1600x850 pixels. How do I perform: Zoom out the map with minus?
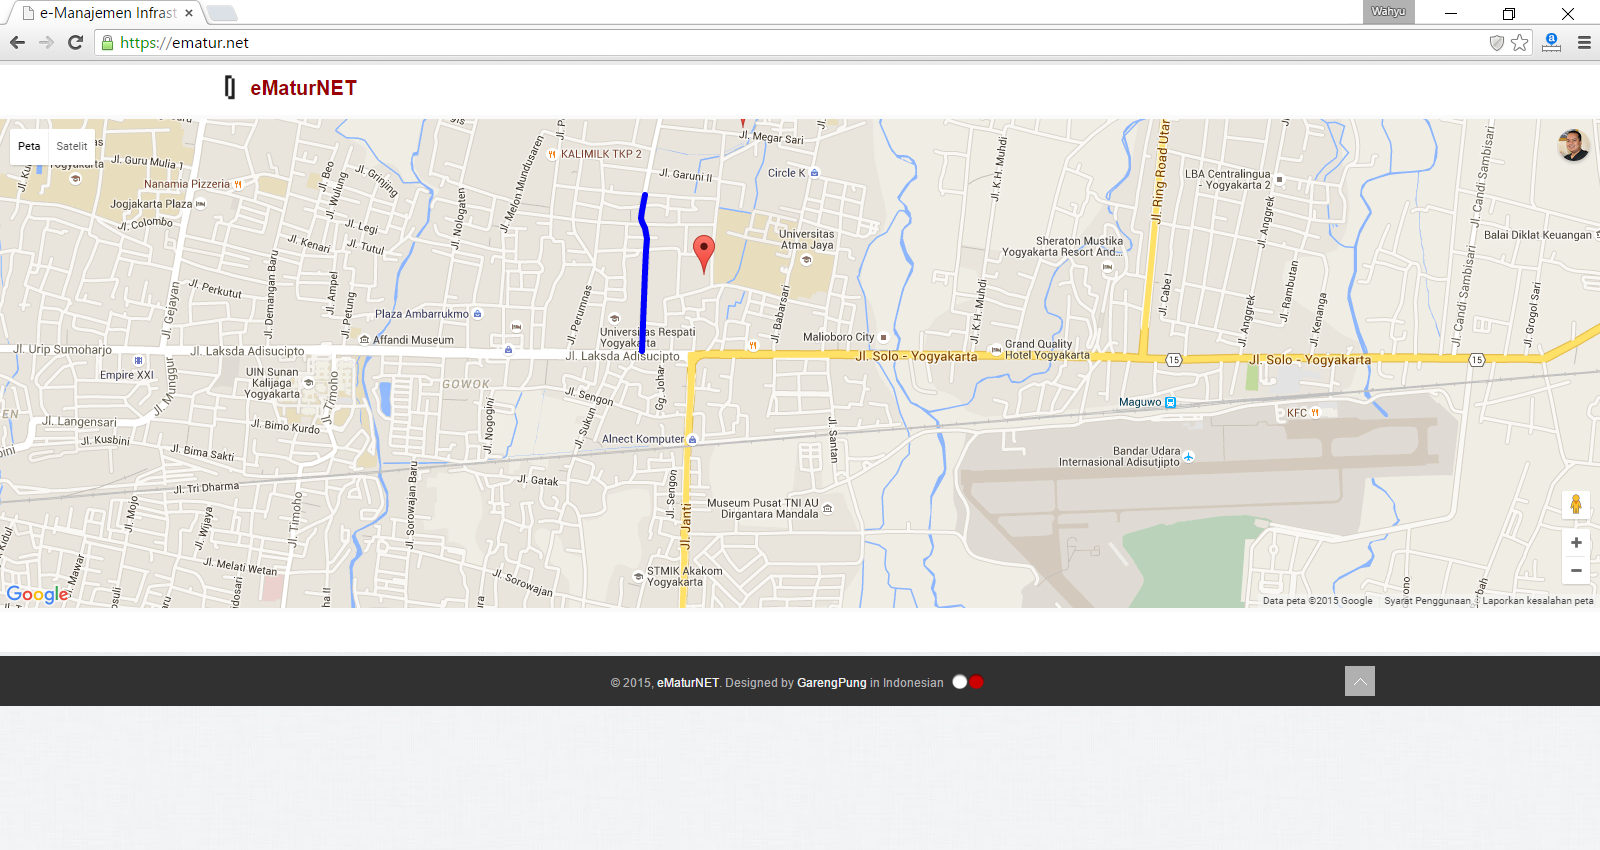pos(1576,571)
